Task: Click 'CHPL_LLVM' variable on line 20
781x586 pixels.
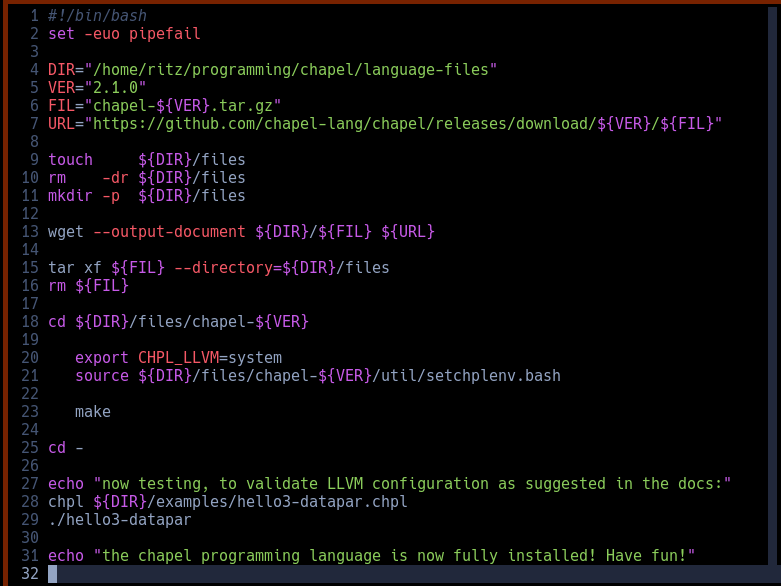Action: 178,357
